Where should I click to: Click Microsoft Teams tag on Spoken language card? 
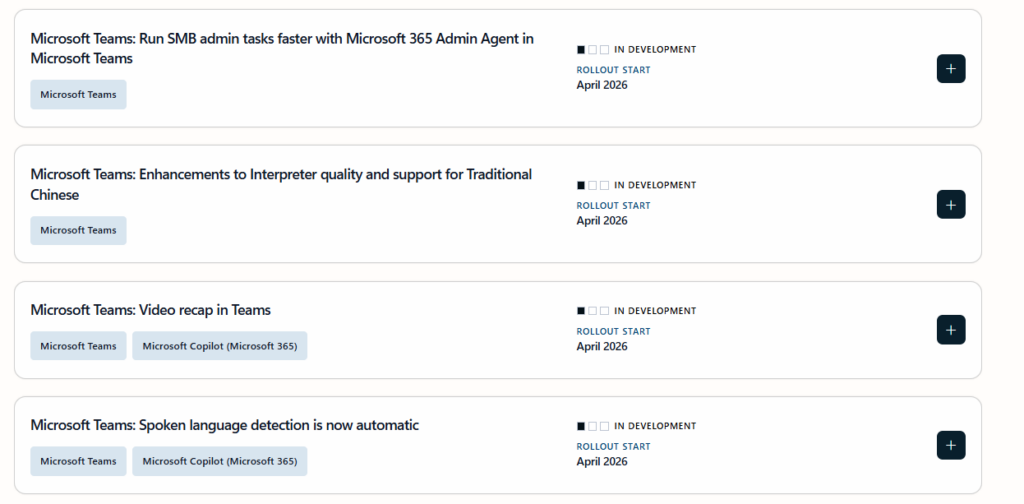[78, 461]
